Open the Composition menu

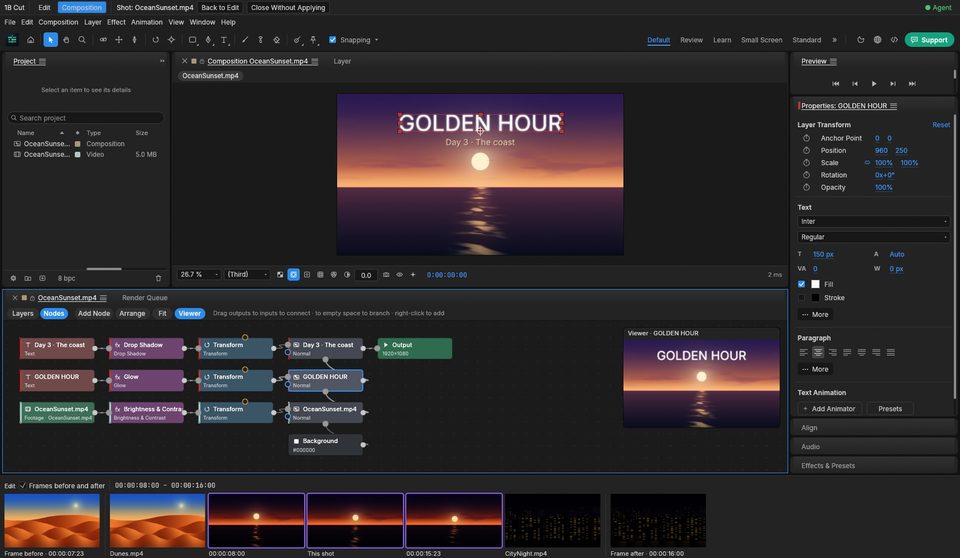point(58,22)
